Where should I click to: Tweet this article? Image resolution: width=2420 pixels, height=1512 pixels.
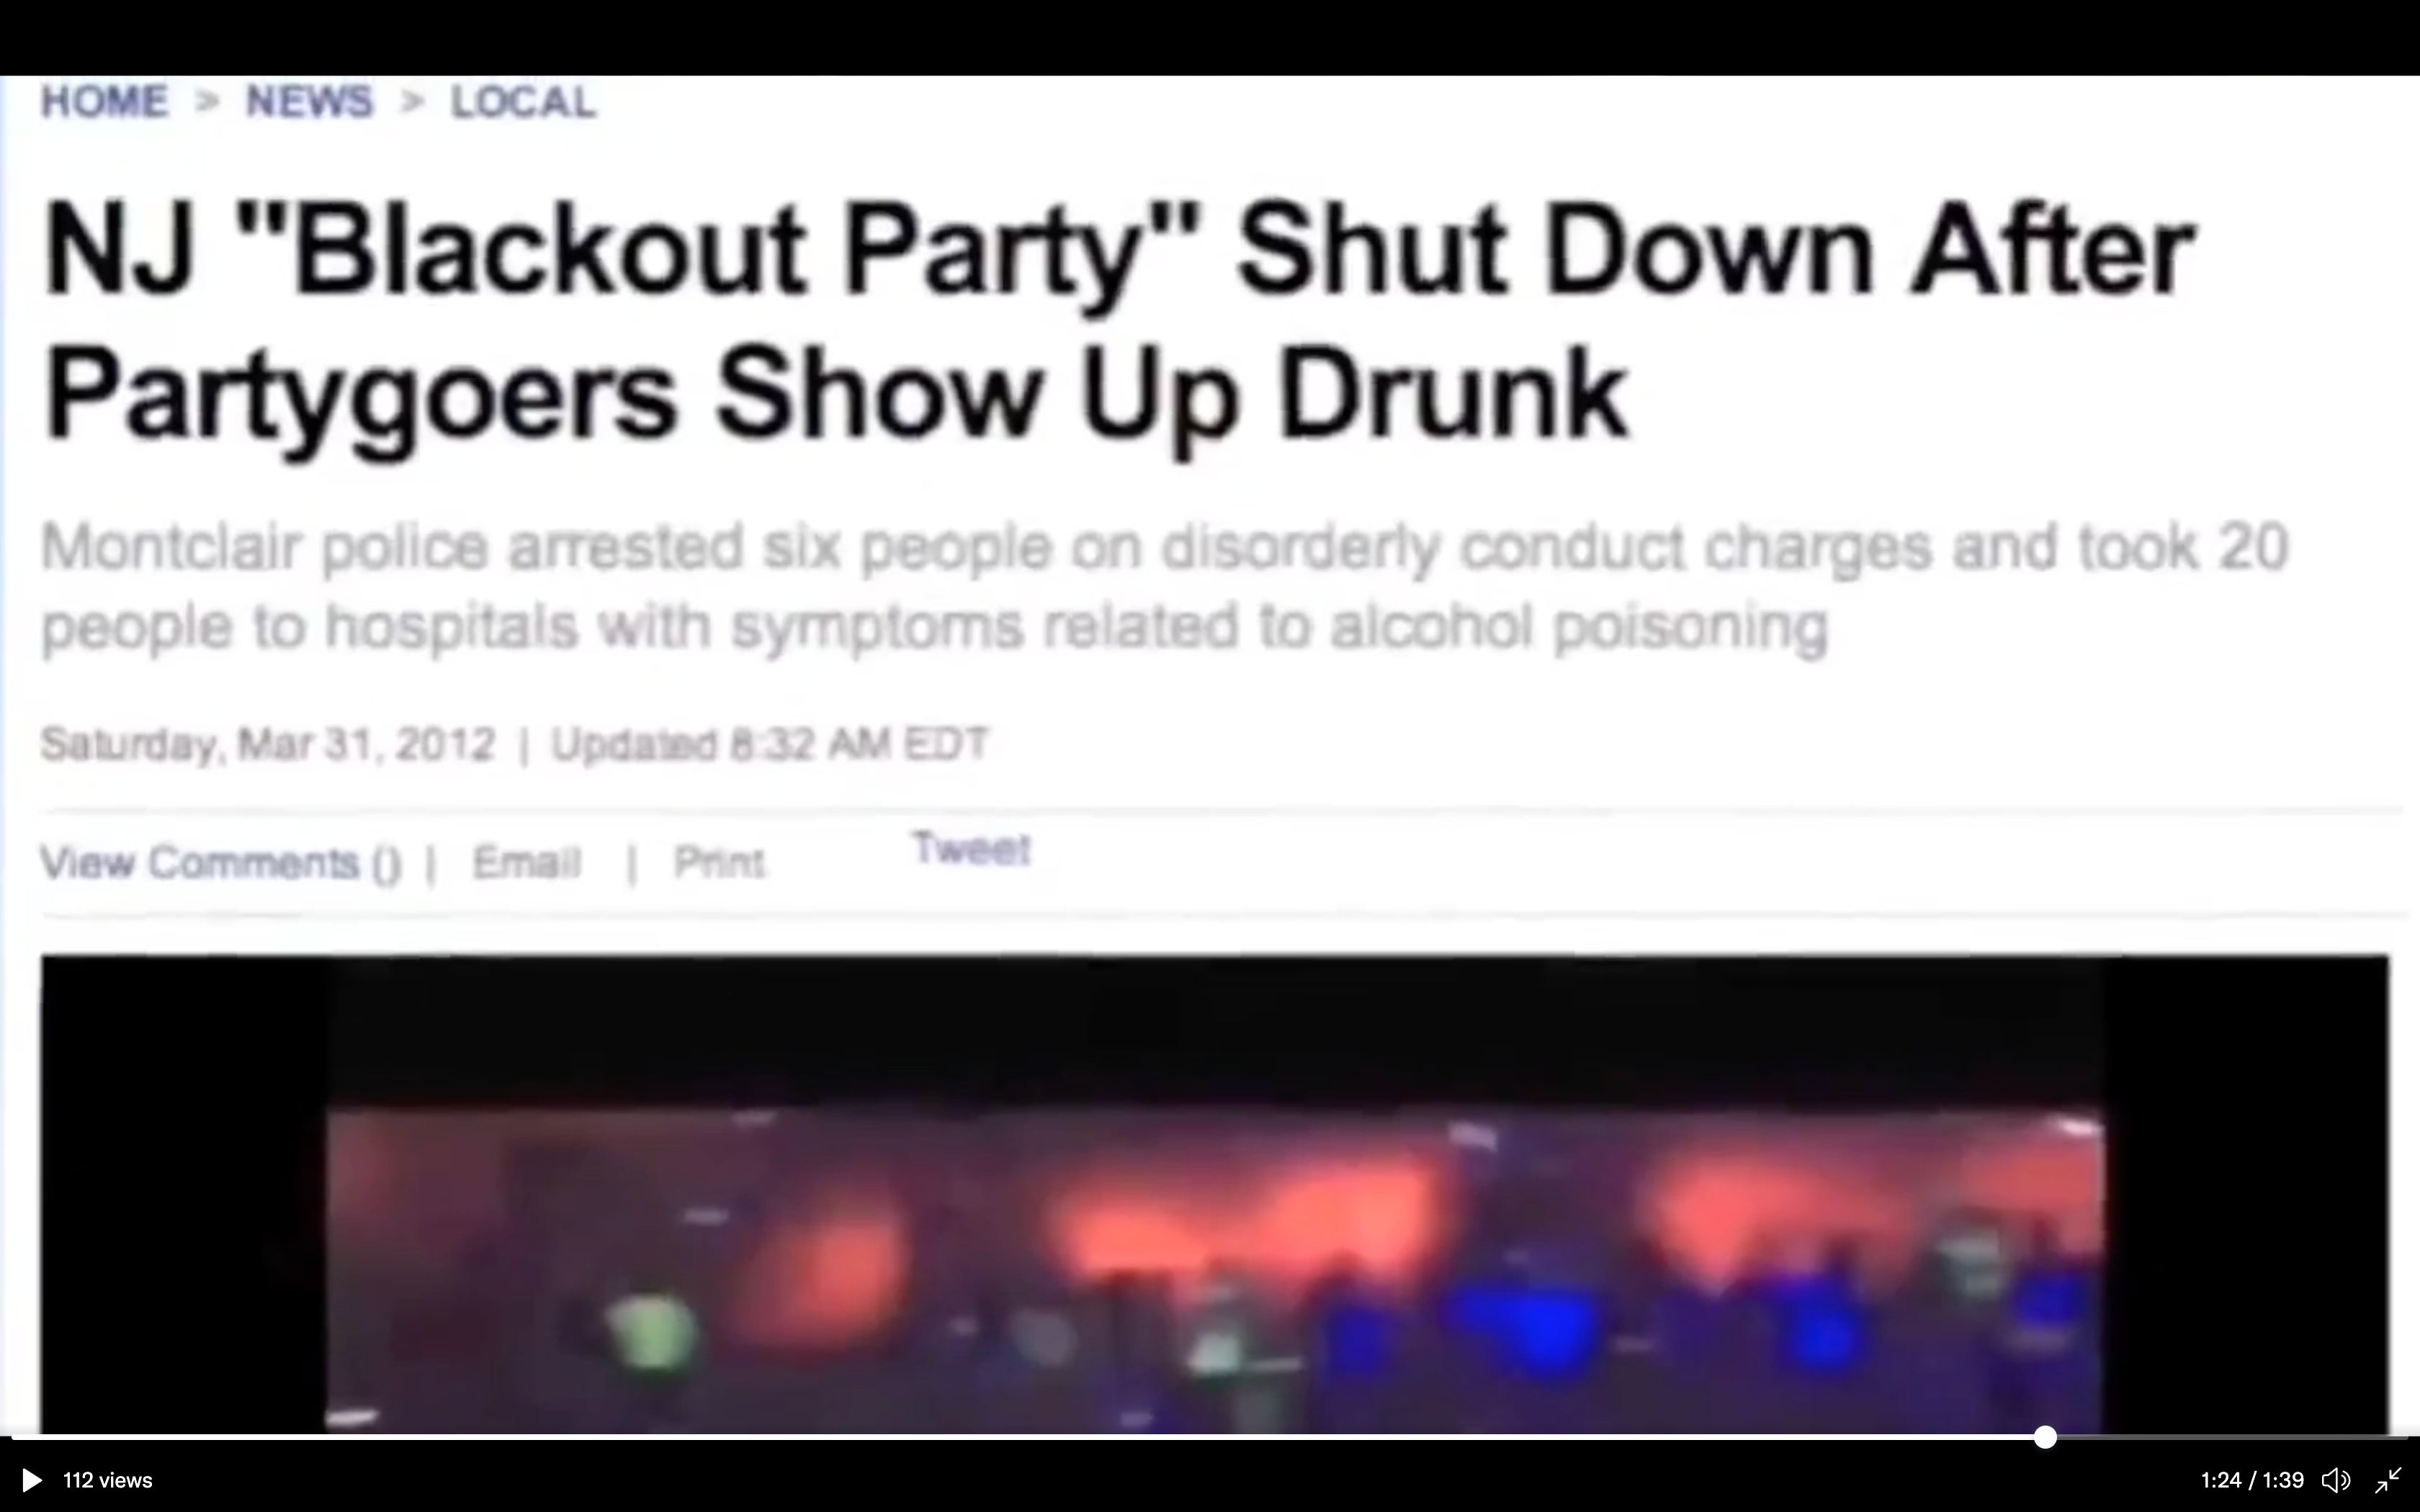pos(971,849)
